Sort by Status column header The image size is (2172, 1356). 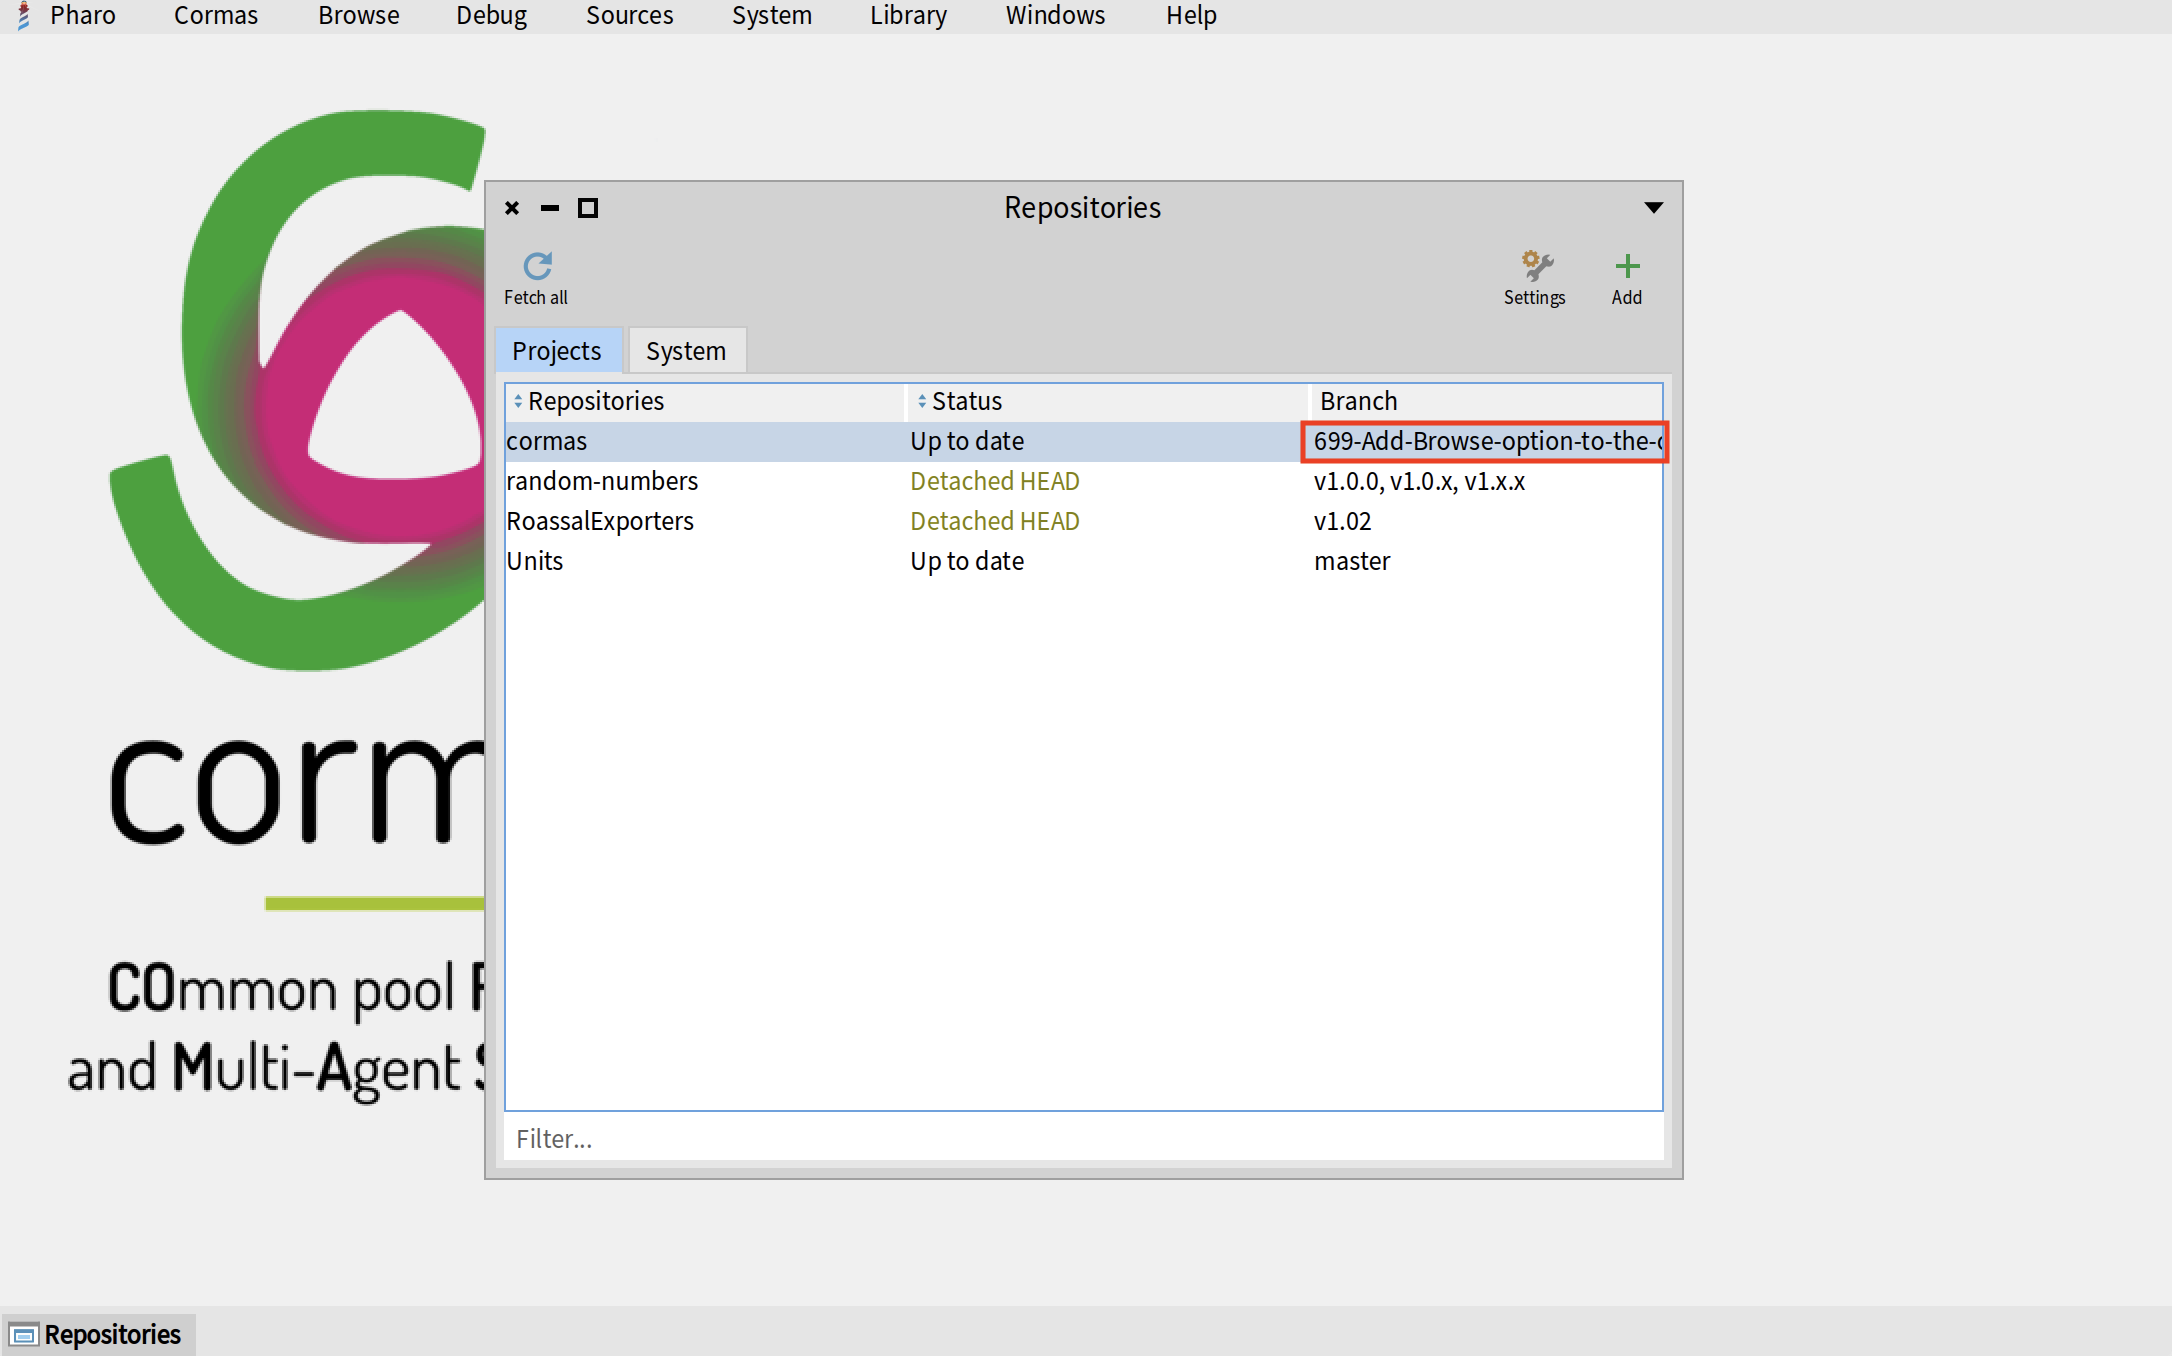[966, 401]
